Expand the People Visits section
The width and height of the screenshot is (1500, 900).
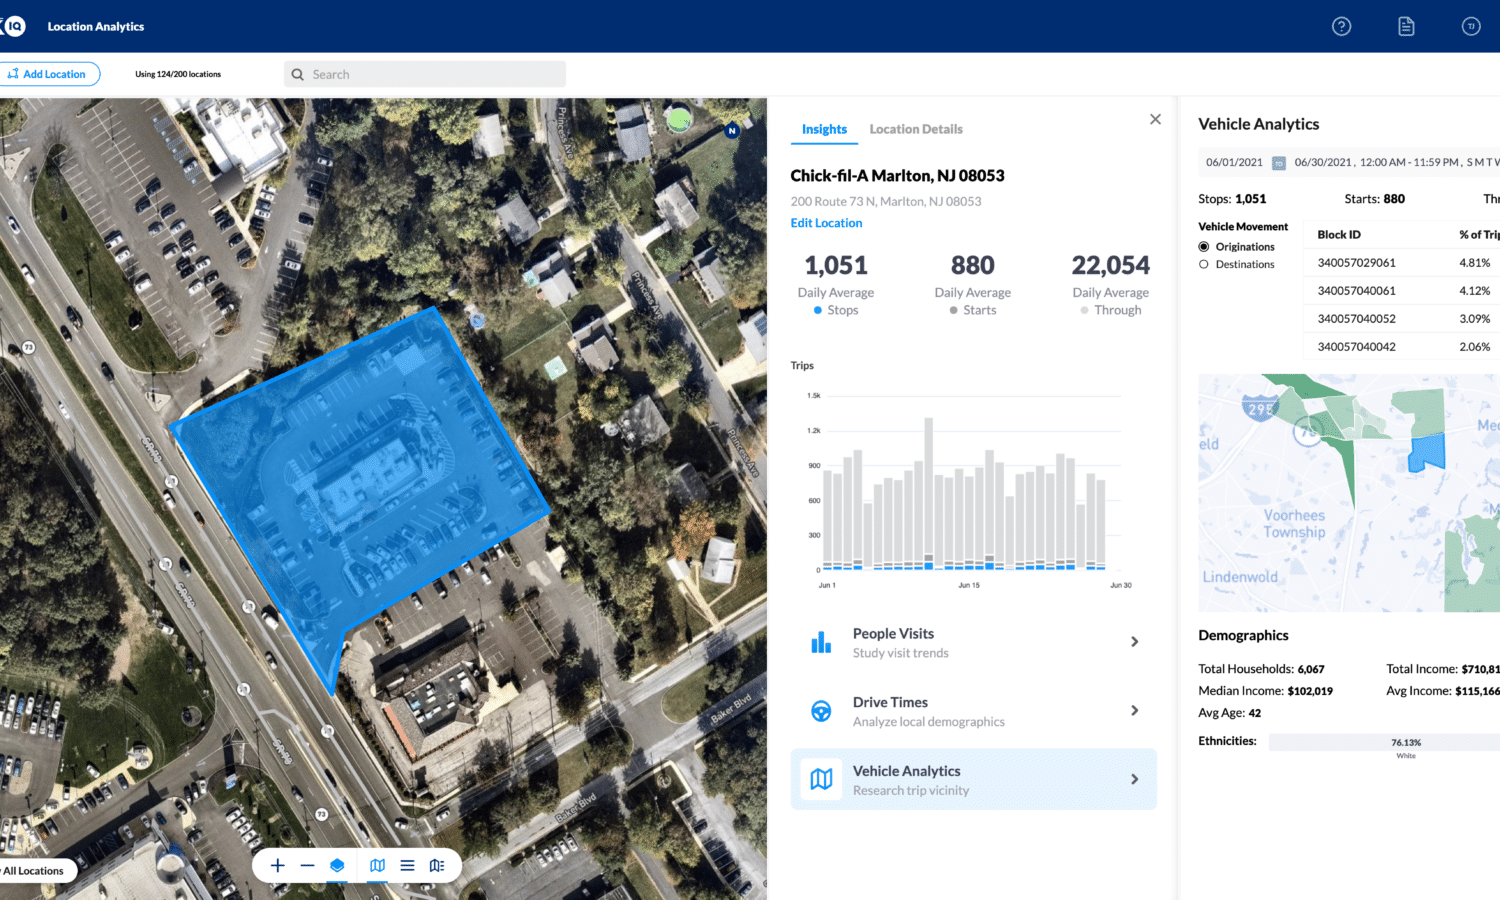pyautogui.click(x=973, y=642)
